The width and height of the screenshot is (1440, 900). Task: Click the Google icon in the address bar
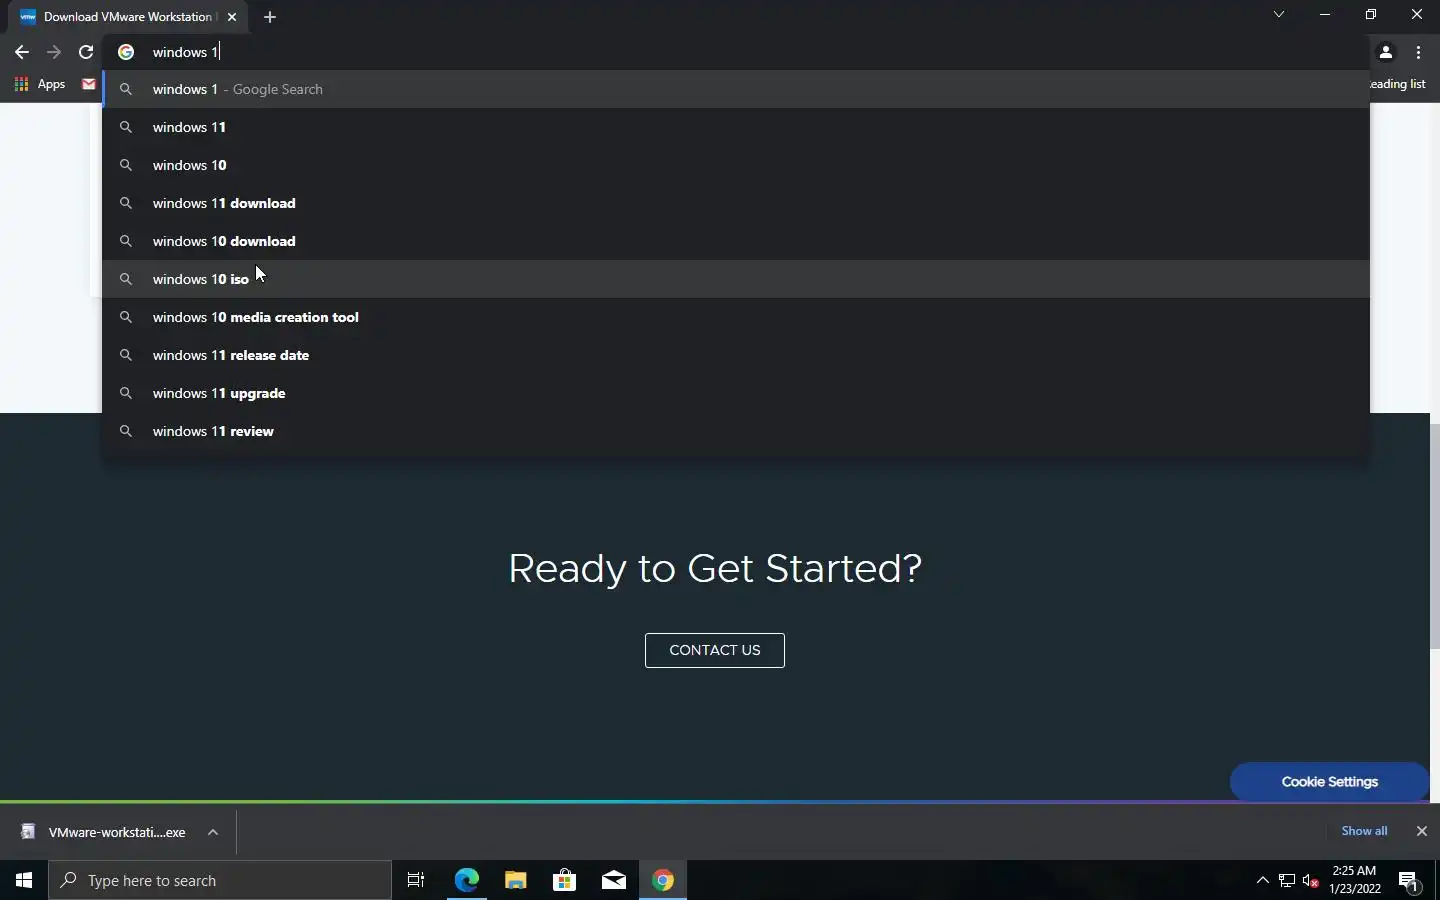126,52
